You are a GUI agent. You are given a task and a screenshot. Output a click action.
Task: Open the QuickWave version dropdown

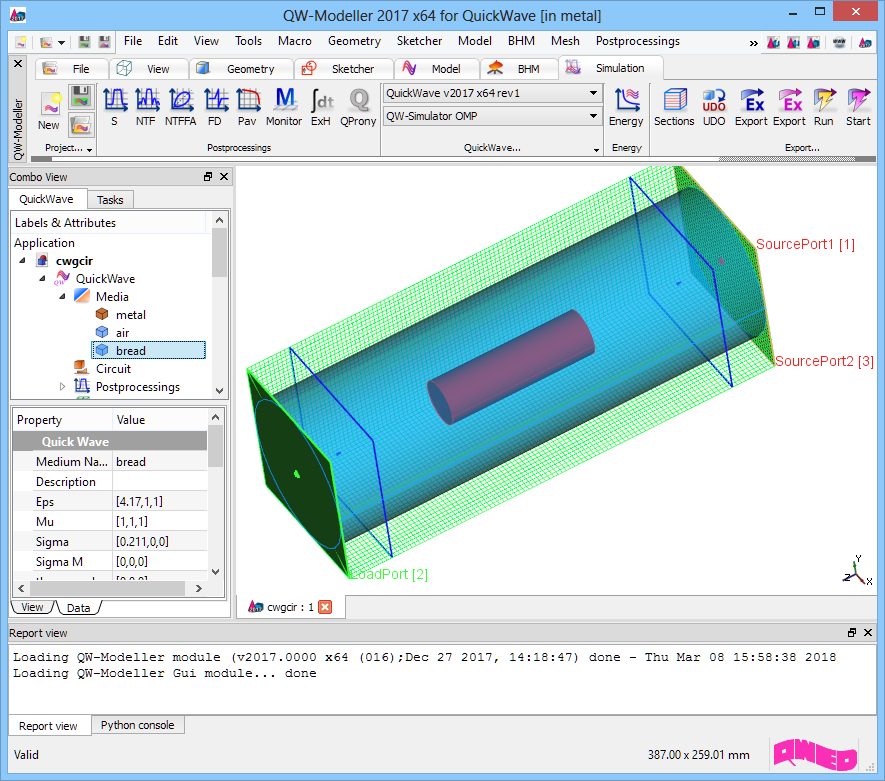(593, 93)
